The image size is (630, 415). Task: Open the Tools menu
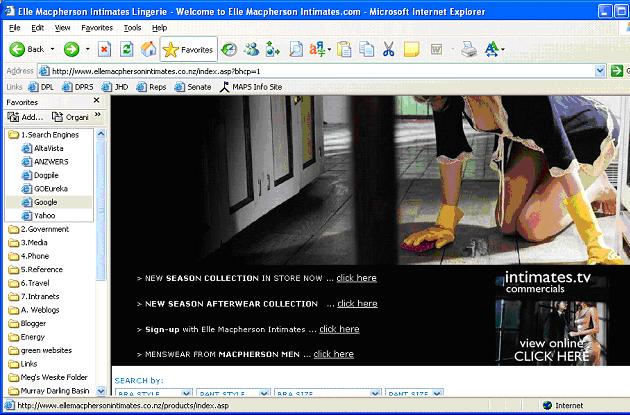click(132, 27)
